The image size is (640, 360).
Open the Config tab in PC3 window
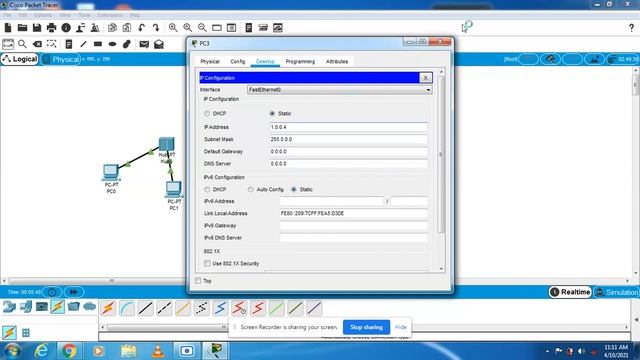pos(238,62)
